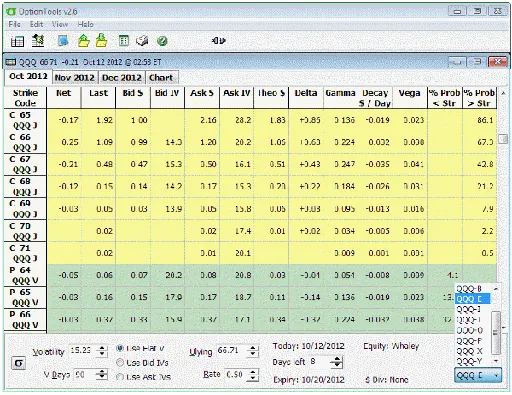Click the Volatility spinner arrows
The height and width of the screenshot is (395, 512).
tap(102, 351)
